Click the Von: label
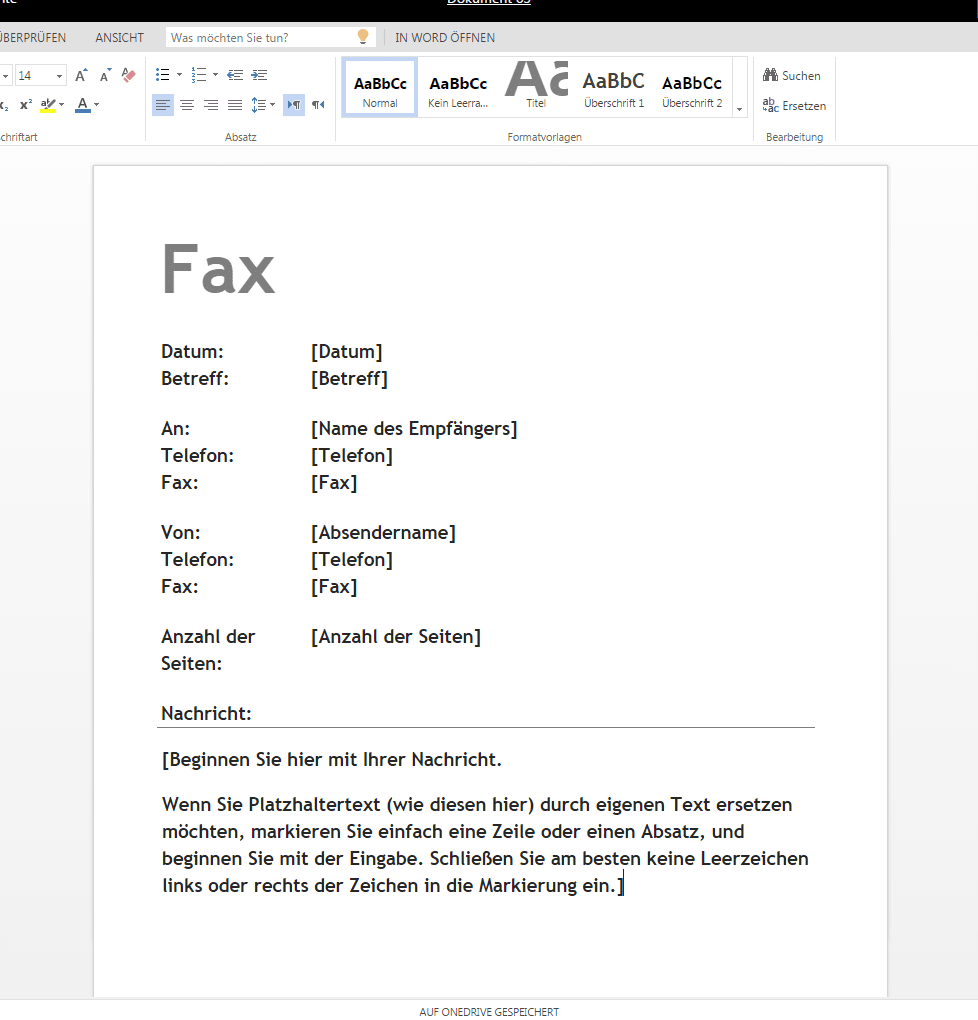Image resolution: width=978 pixels, height=1020 pixels. coord(181,533)
